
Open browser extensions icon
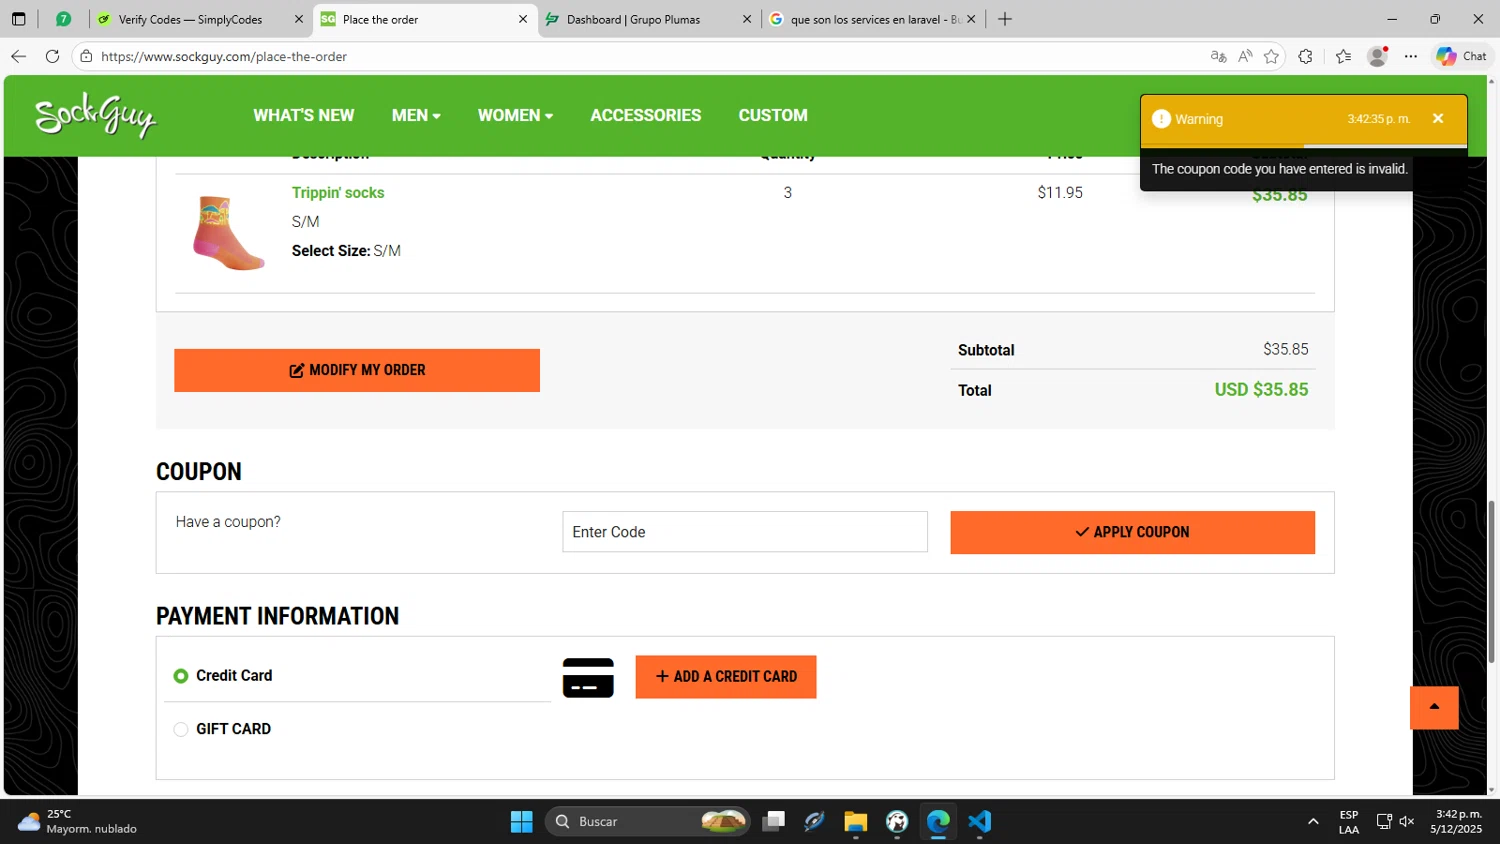[1305, 56]
